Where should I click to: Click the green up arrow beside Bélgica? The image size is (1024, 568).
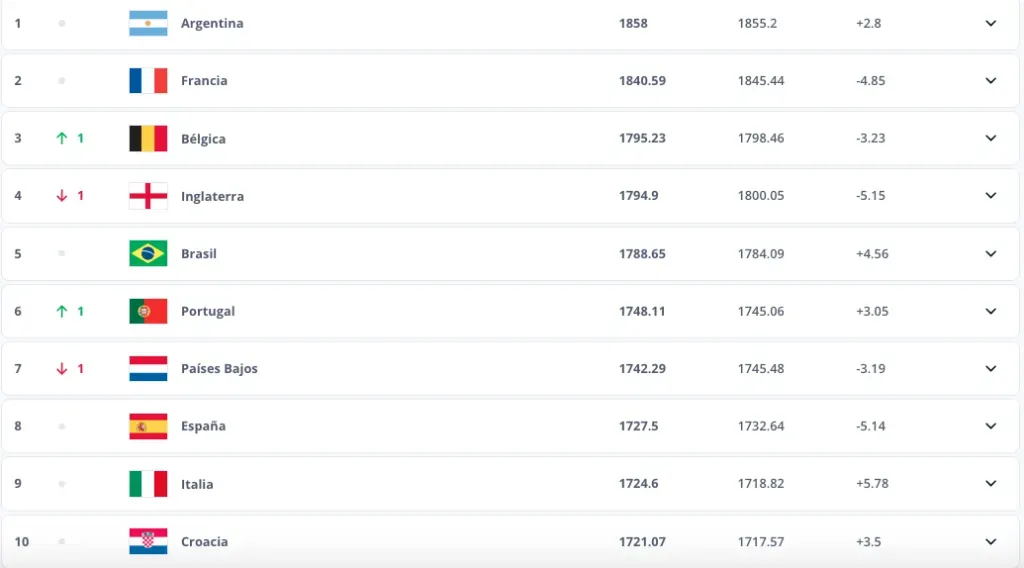click(62, 139)
